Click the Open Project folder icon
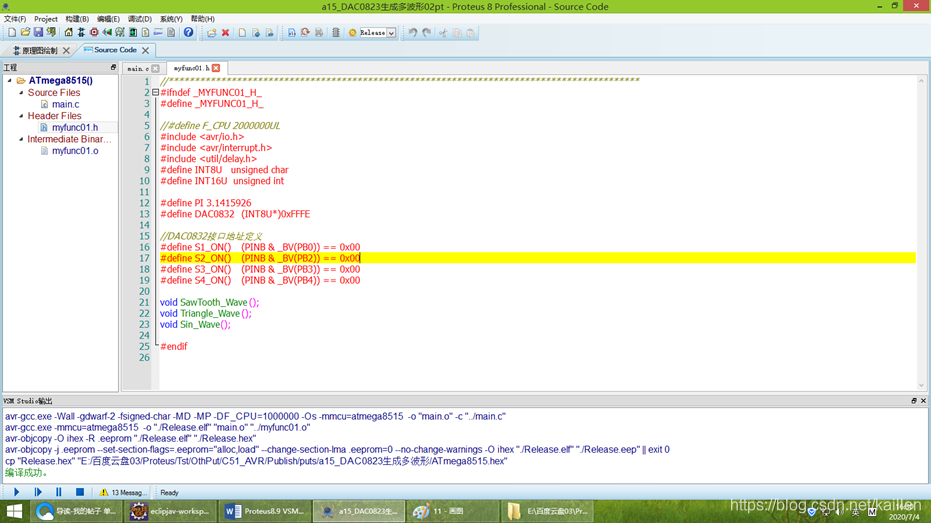 tap(25, 33)
